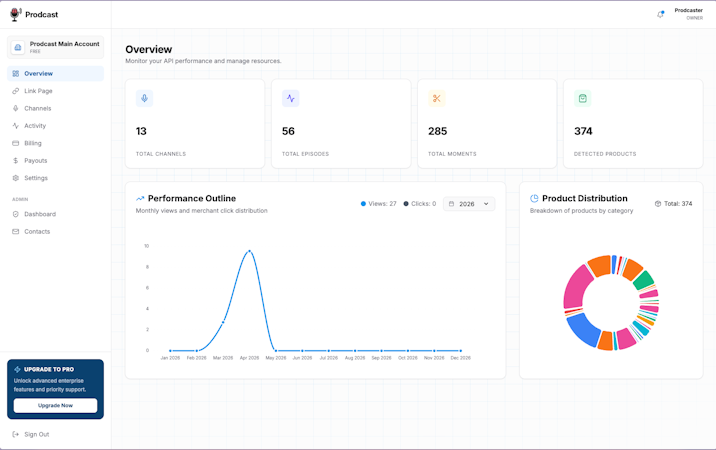Click the 285 Total Moments card

(487, 124)
